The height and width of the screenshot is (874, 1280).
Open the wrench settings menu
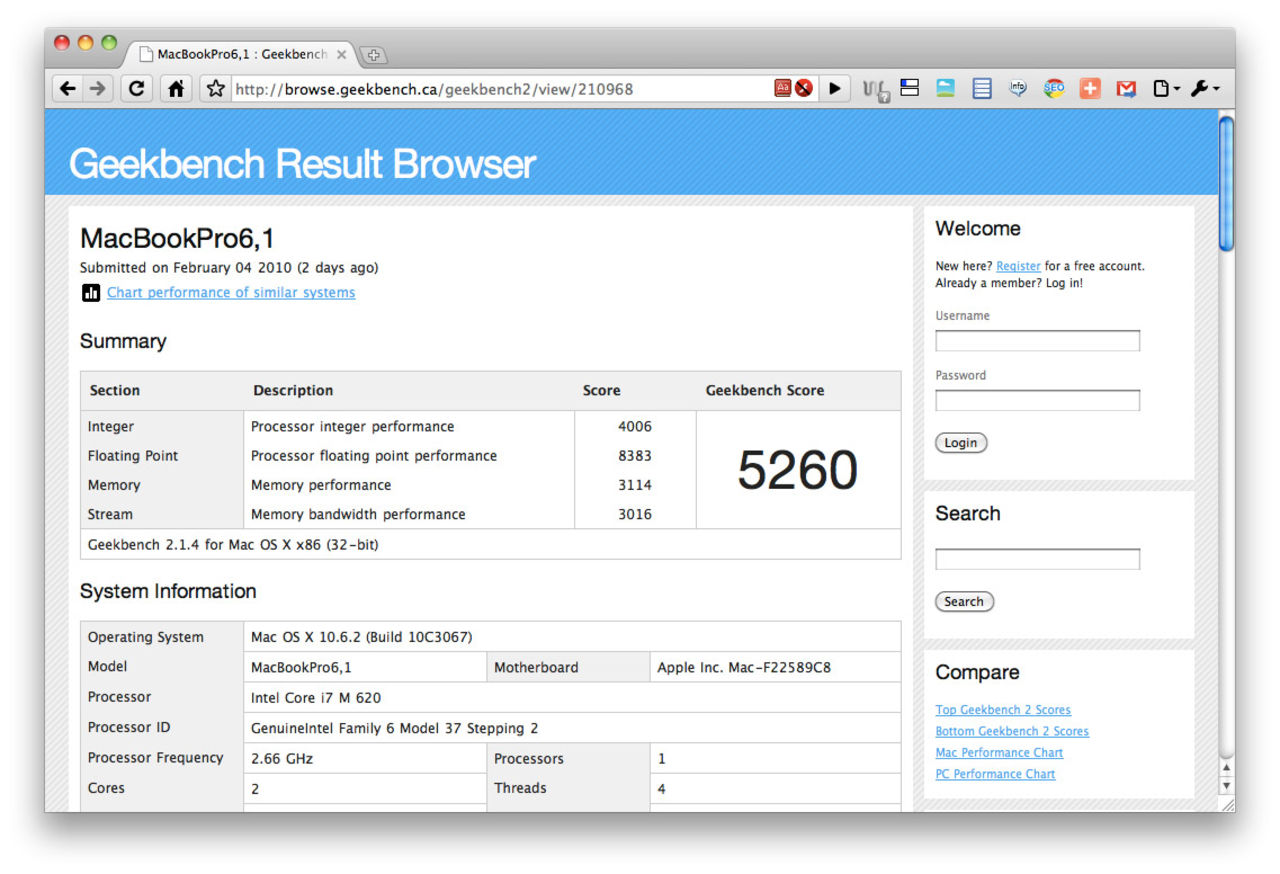click(x=1204, y=89)
